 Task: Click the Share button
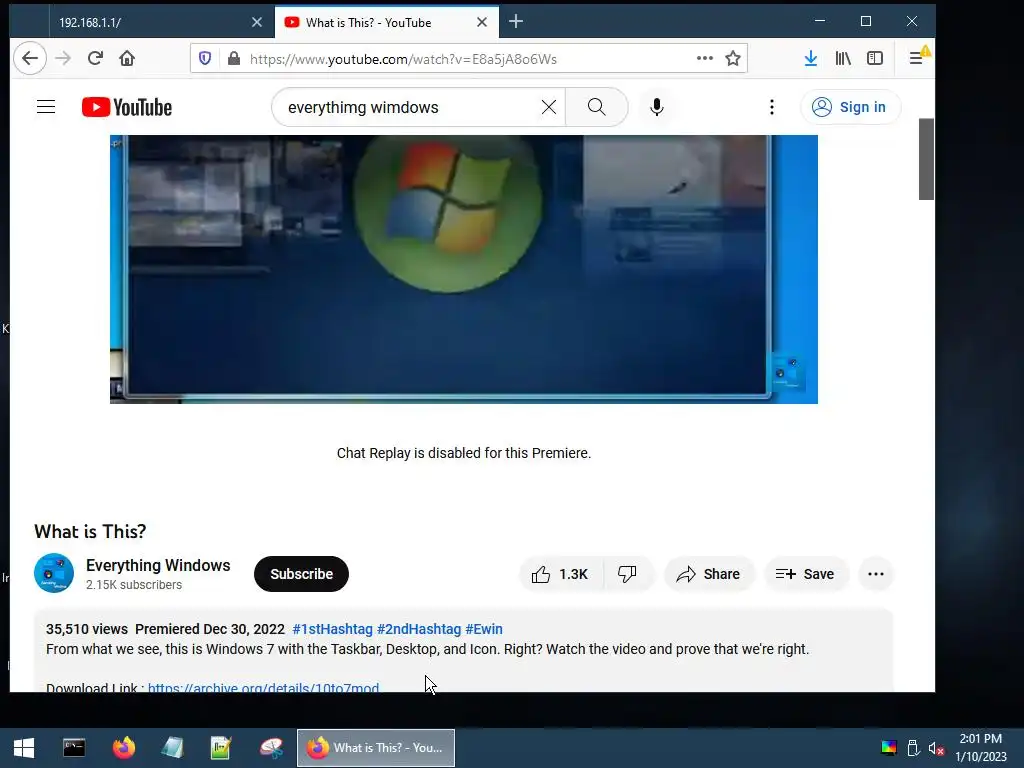click(x=709, y=574)
